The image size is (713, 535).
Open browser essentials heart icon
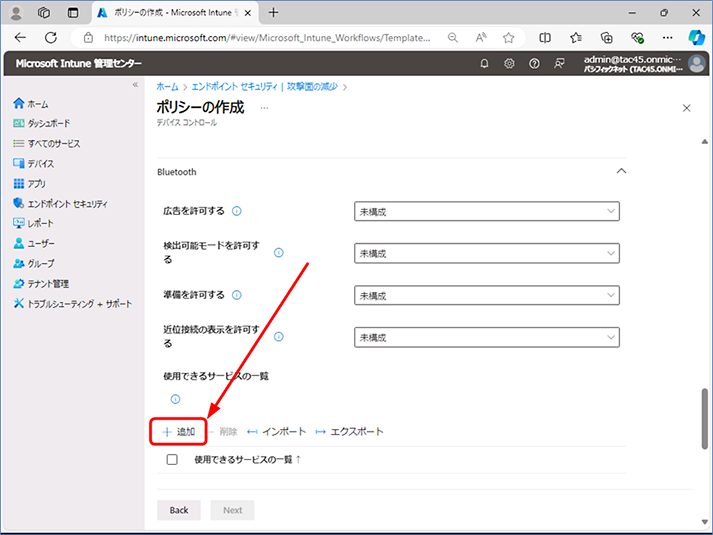point(638,38)
